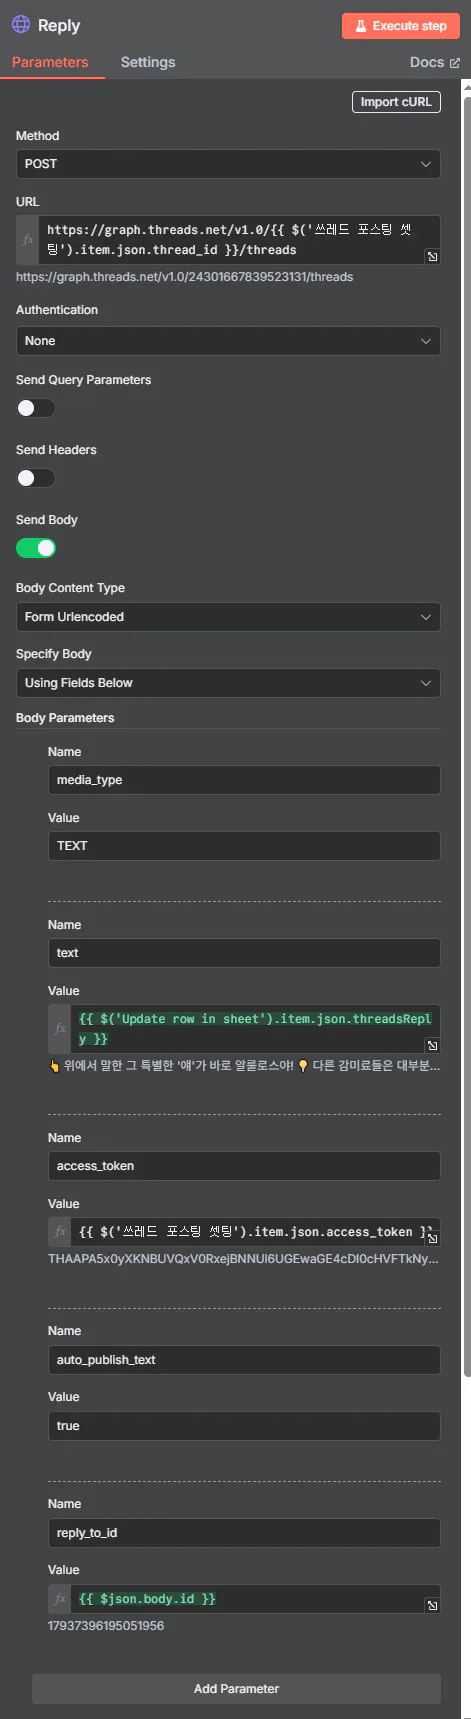This screenshot has height=1719, width=471.
Task: Click the Body Parameters heading
Action: (65, 718)
